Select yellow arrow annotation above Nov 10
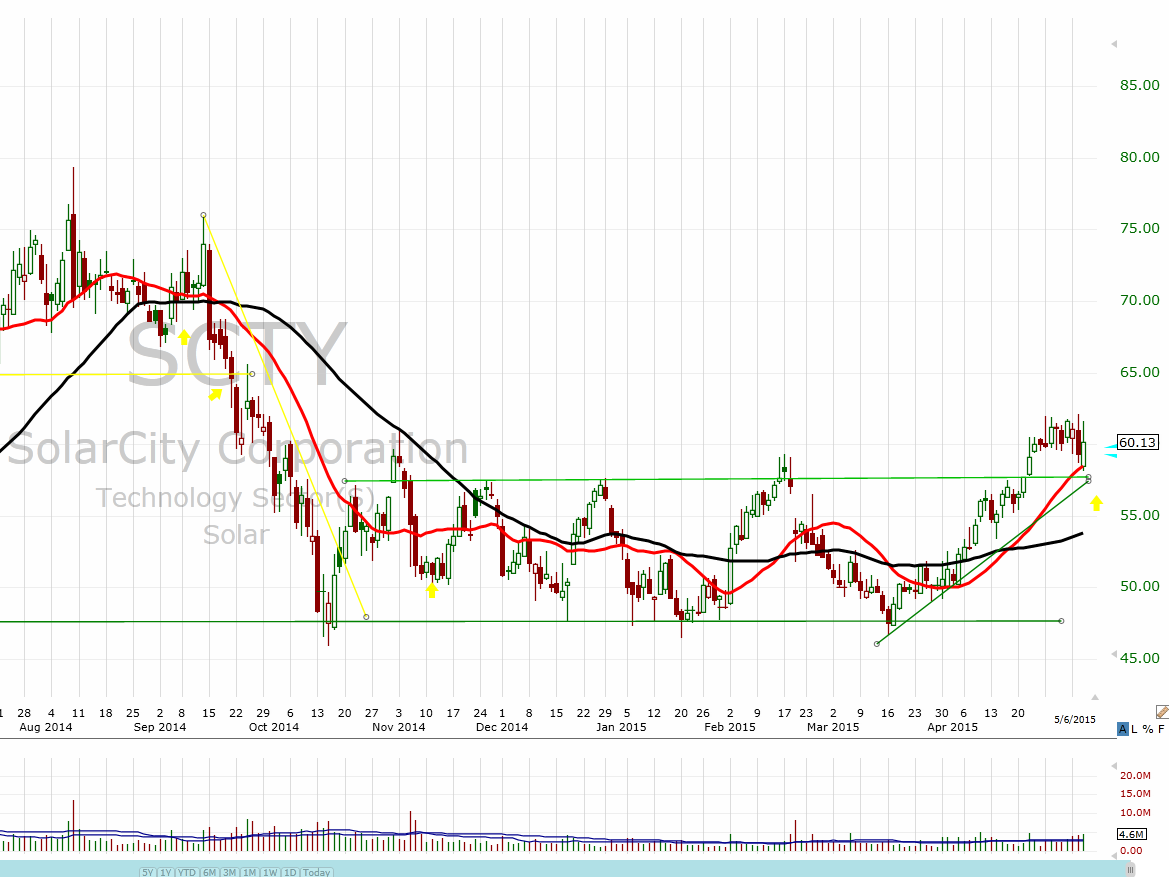 point(431,590)
